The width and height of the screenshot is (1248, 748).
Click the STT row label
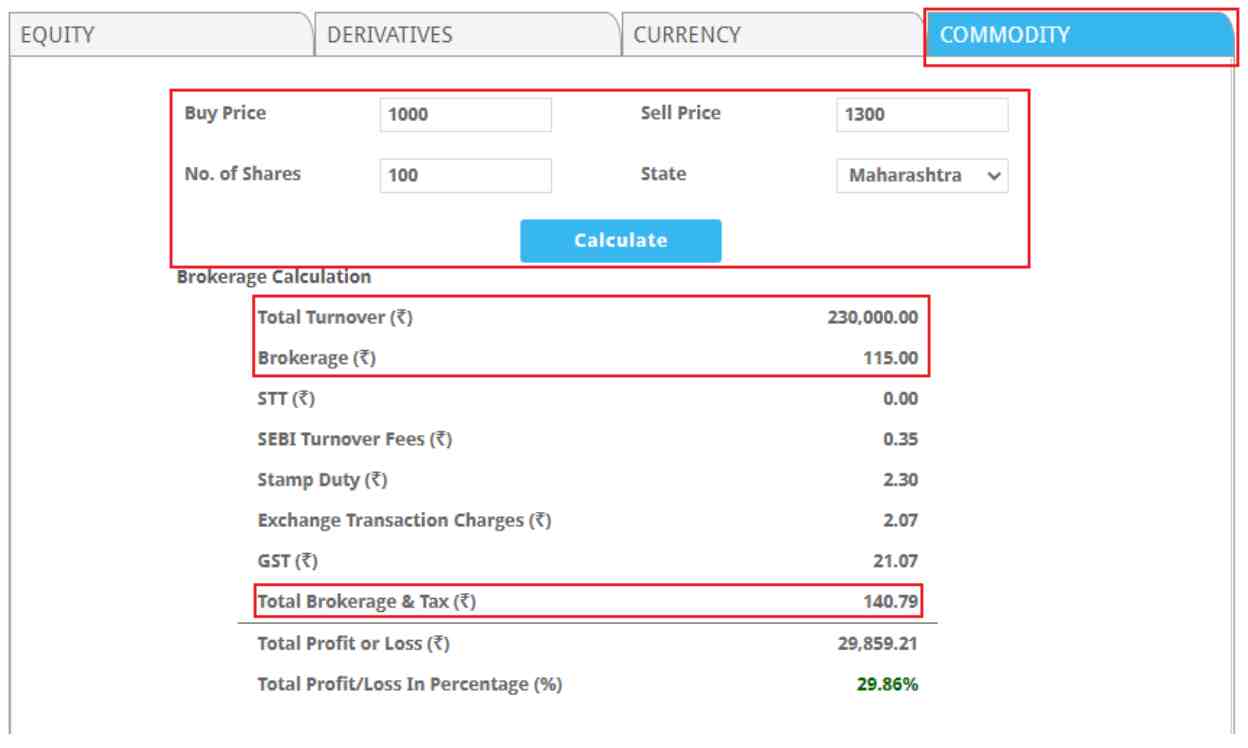[x=286, y=399]
